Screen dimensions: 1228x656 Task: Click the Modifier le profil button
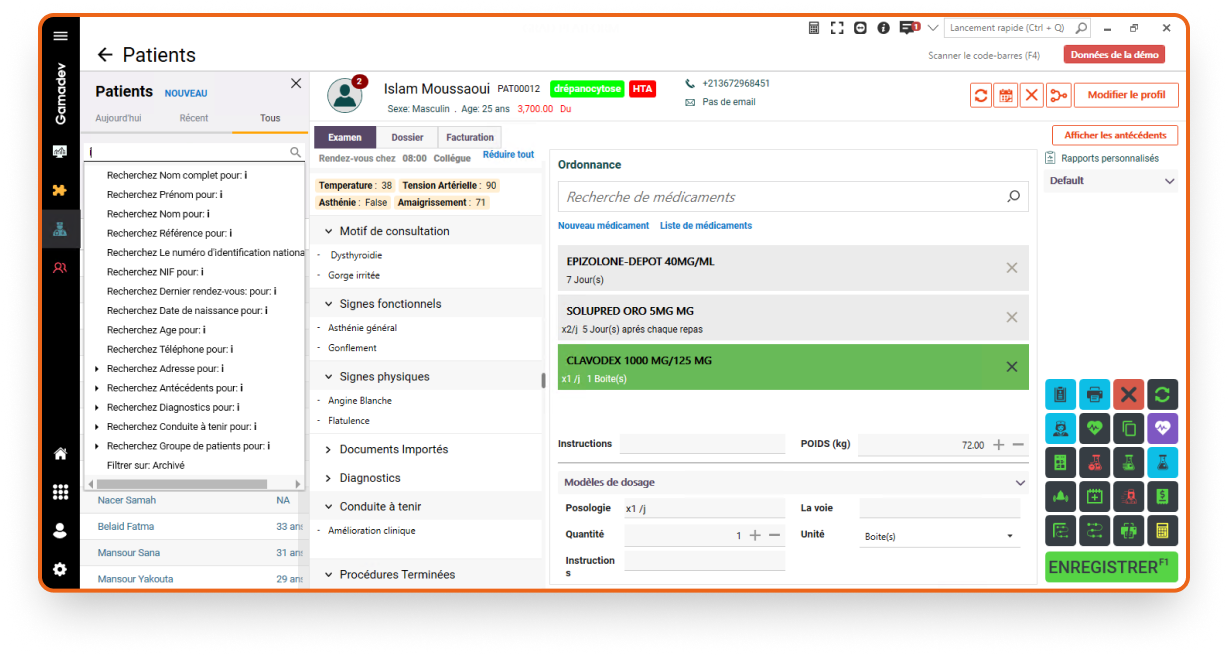[x=1125, y=95]
